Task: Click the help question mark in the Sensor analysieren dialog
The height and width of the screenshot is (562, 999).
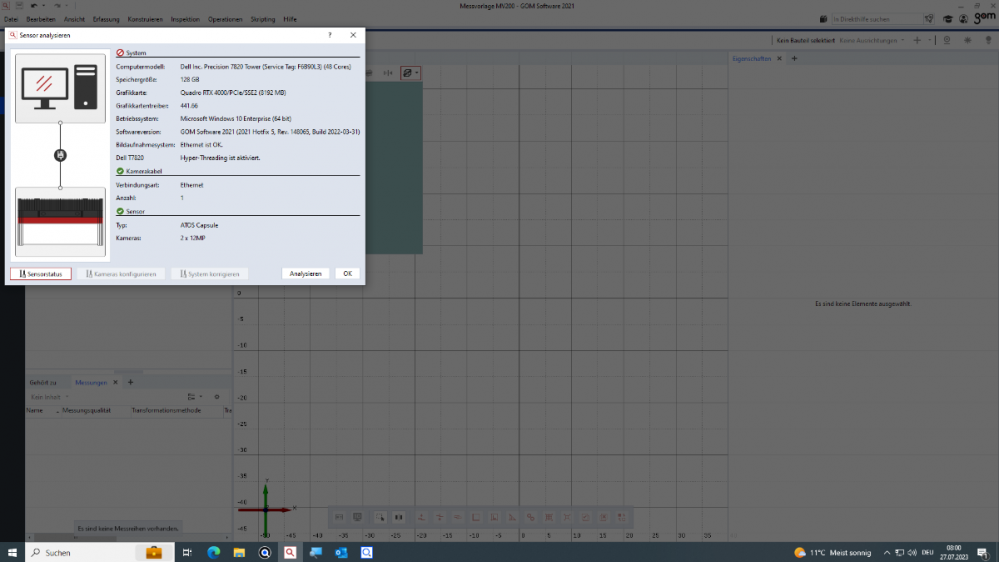Action: (x=330, y=35)
